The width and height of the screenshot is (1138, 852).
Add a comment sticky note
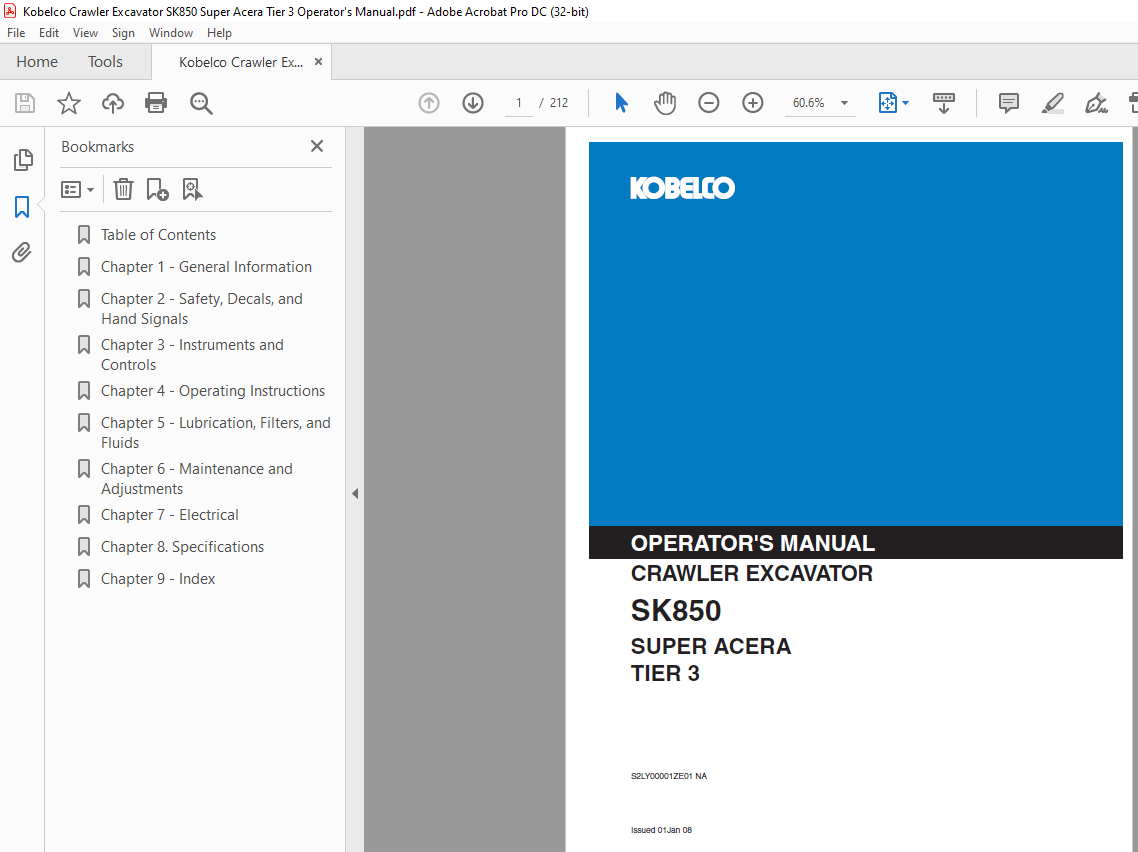pos(1009,103)
